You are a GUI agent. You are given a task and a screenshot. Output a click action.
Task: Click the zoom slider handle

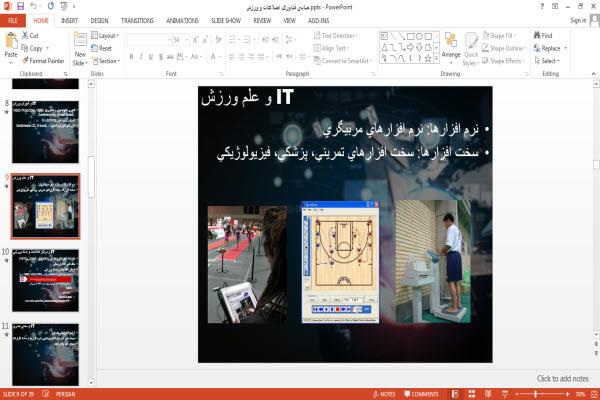(x=536, y=394)
